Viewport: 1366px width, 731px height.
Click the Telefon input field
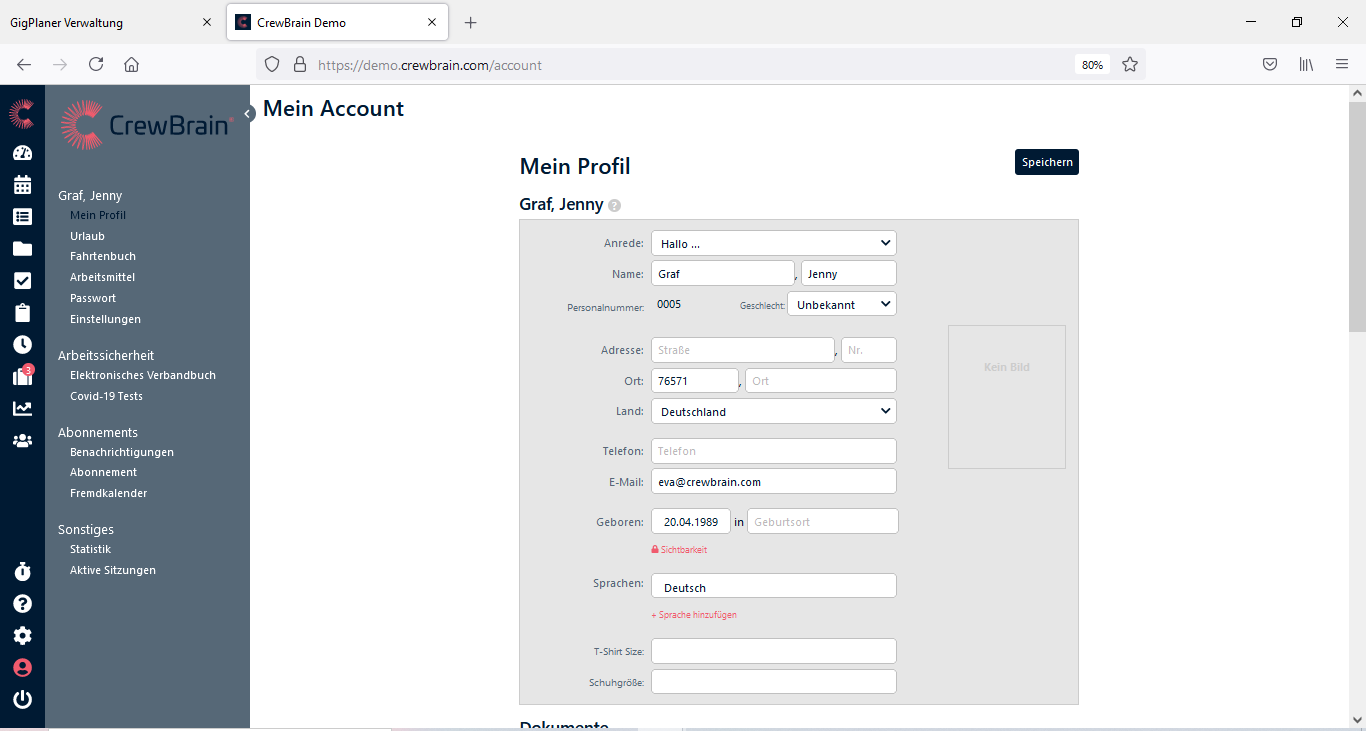click(x=773, y=451)
